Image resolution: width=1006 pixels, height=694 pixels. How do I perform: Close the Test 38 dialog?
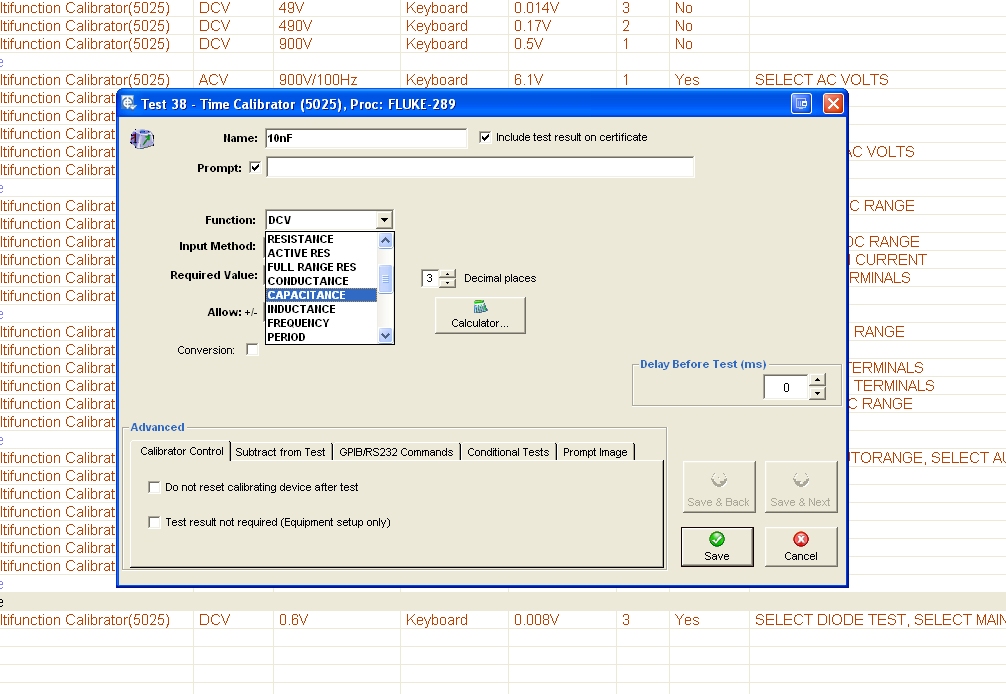pos(832,103)
